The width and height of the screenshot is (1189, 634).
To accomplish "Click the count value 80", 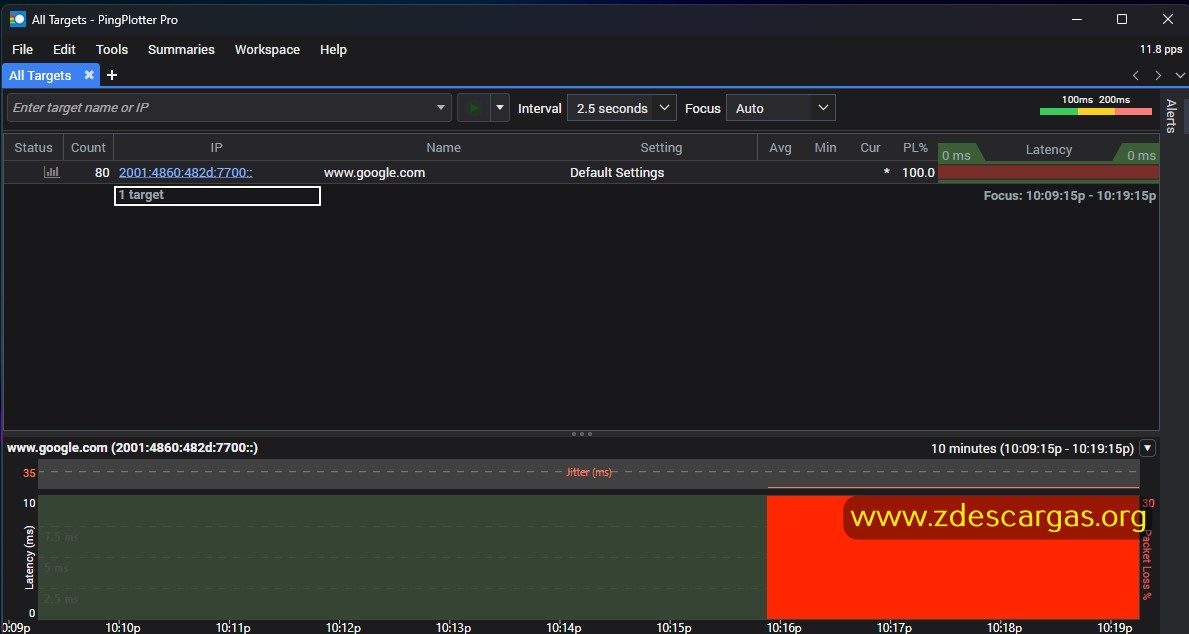I will [x=102, y=172].
